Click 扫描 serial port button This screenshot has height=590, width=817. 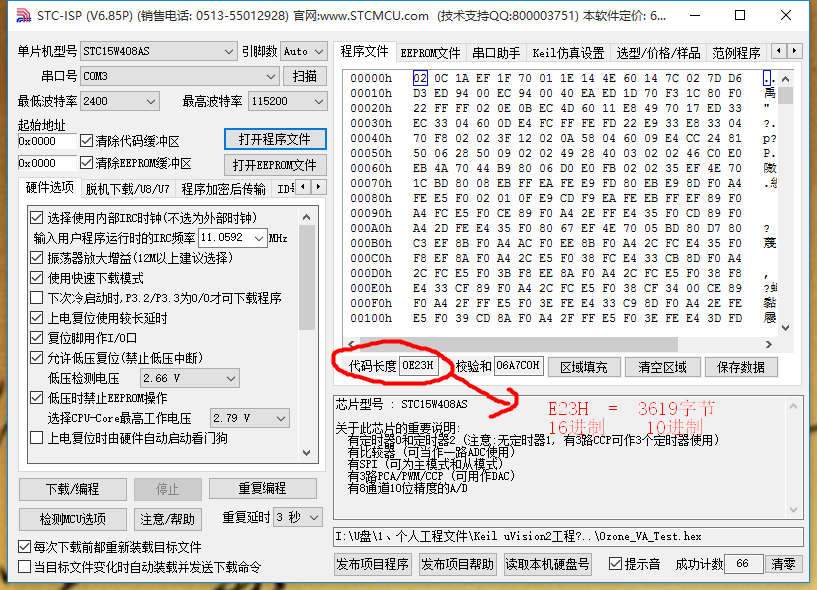[305, 76]
